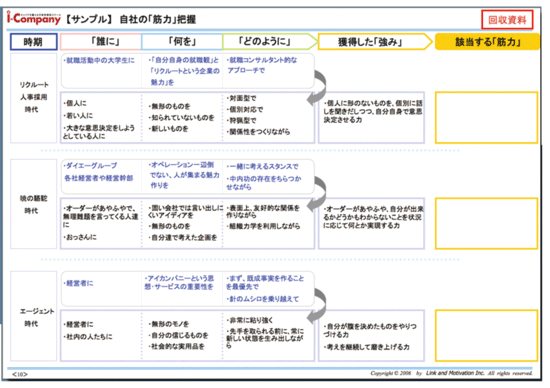This screenshot has width=550, height=388.
Task: Select the リクルート人事採用時代 period cell
Action: tap(33, 98)
